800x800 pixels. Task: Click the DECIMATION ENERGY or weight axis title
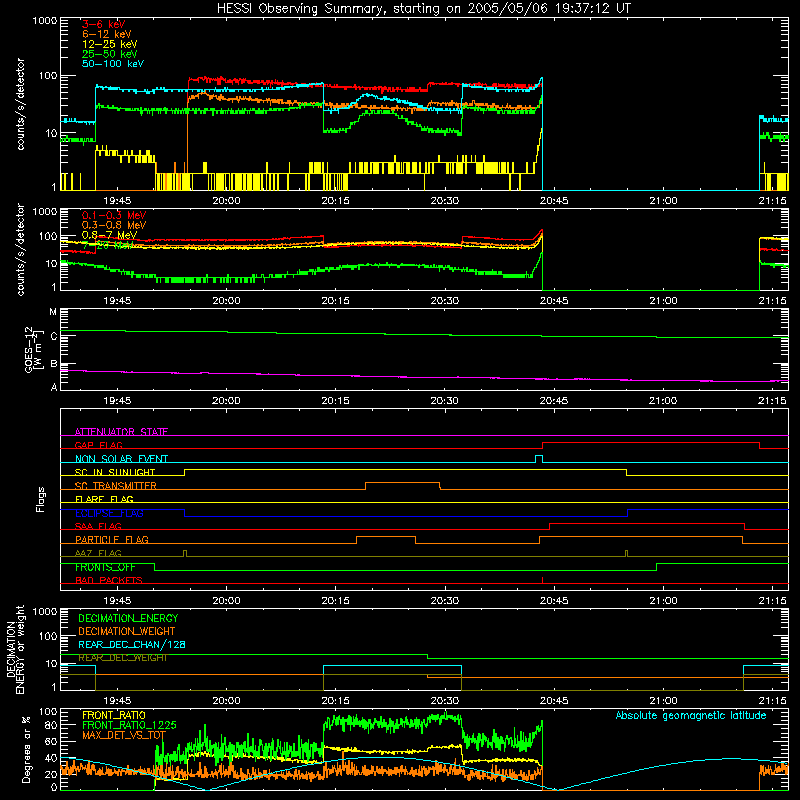[x=15, y=649]
